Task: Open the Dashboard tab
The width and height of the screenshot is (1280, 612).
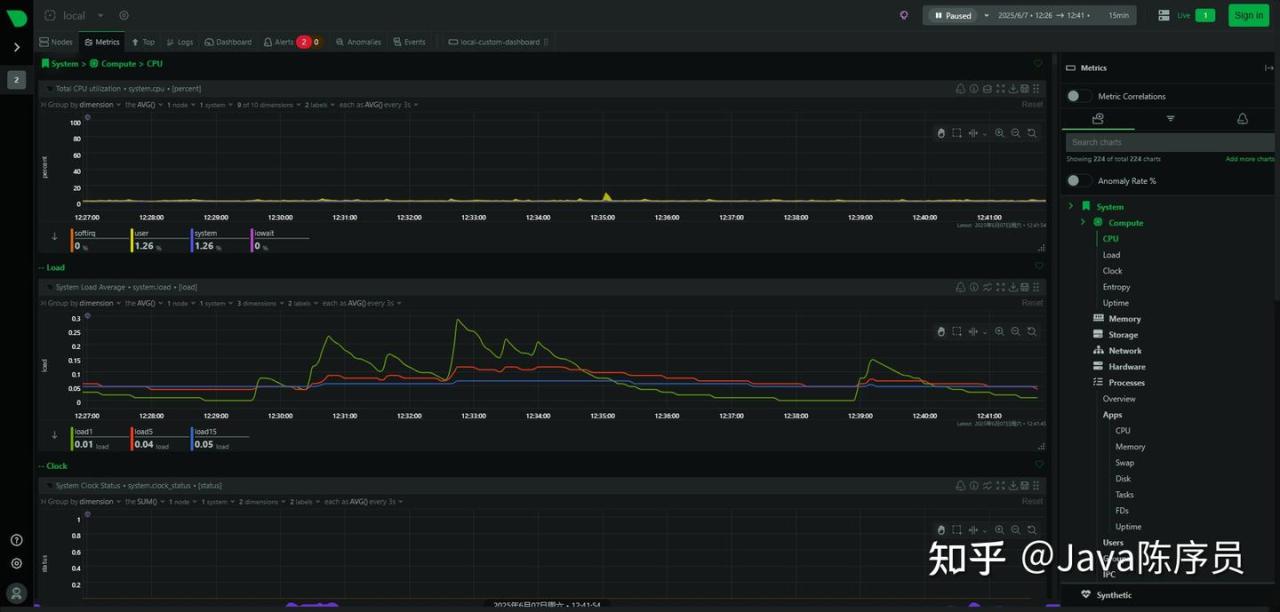Action: (228, 42)
